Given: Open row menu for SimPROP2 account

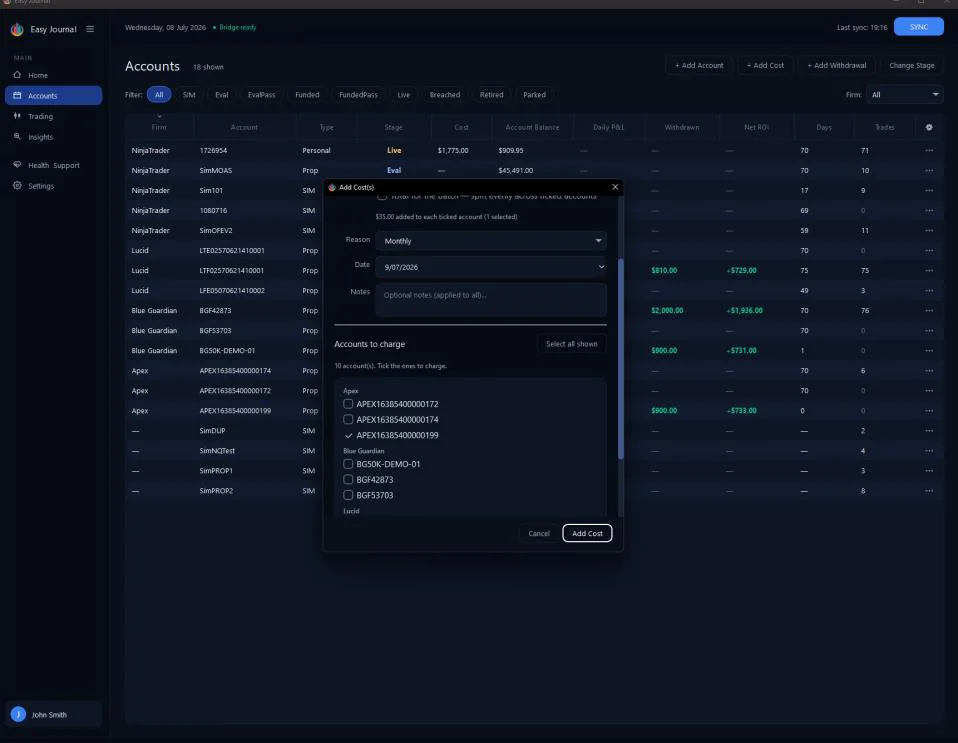Looking at the screenshot, I should [929, 491].
